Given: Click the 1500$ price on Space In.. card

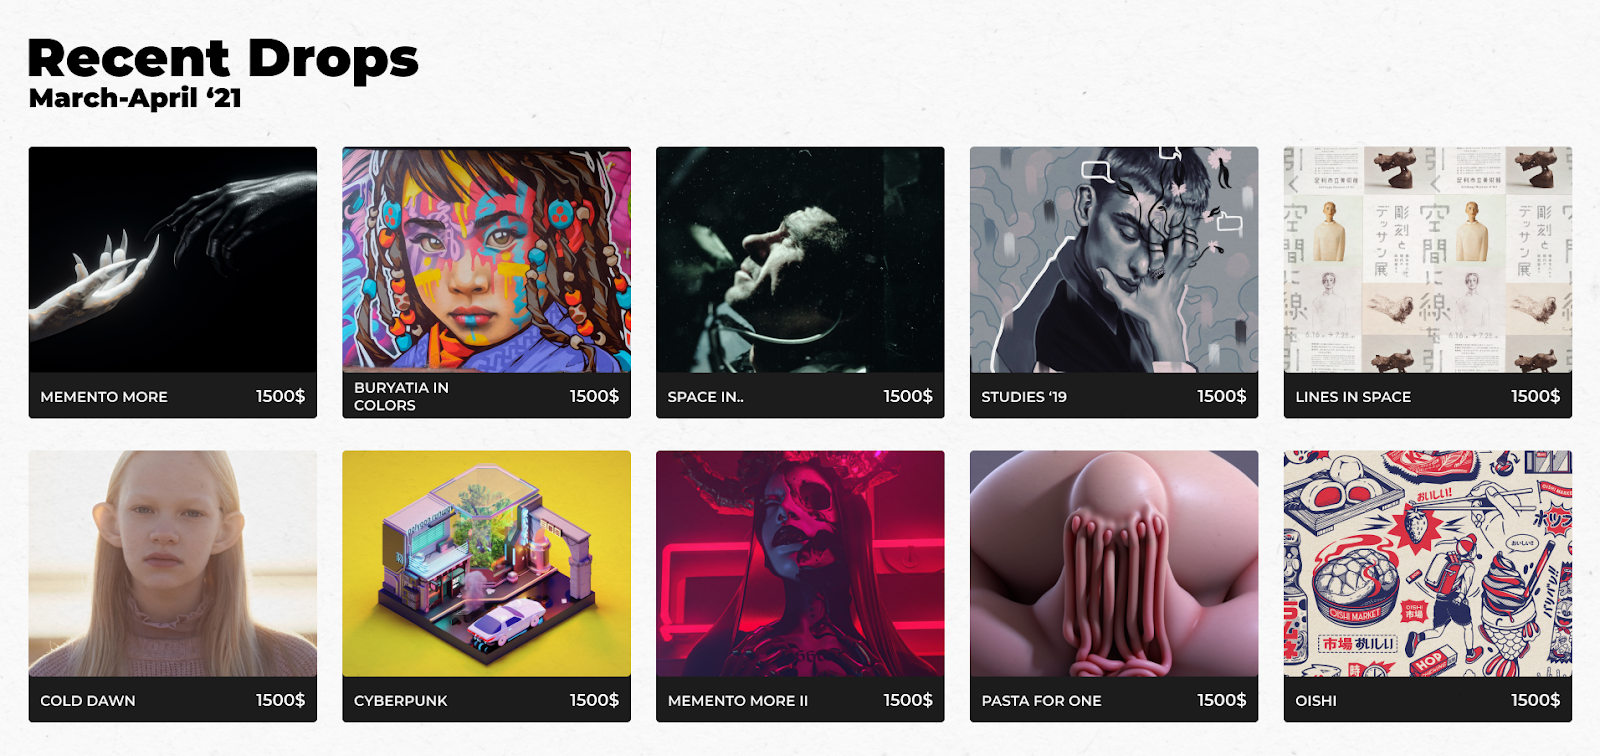Looking at the screenshot, I should click(x=908, y=396).
